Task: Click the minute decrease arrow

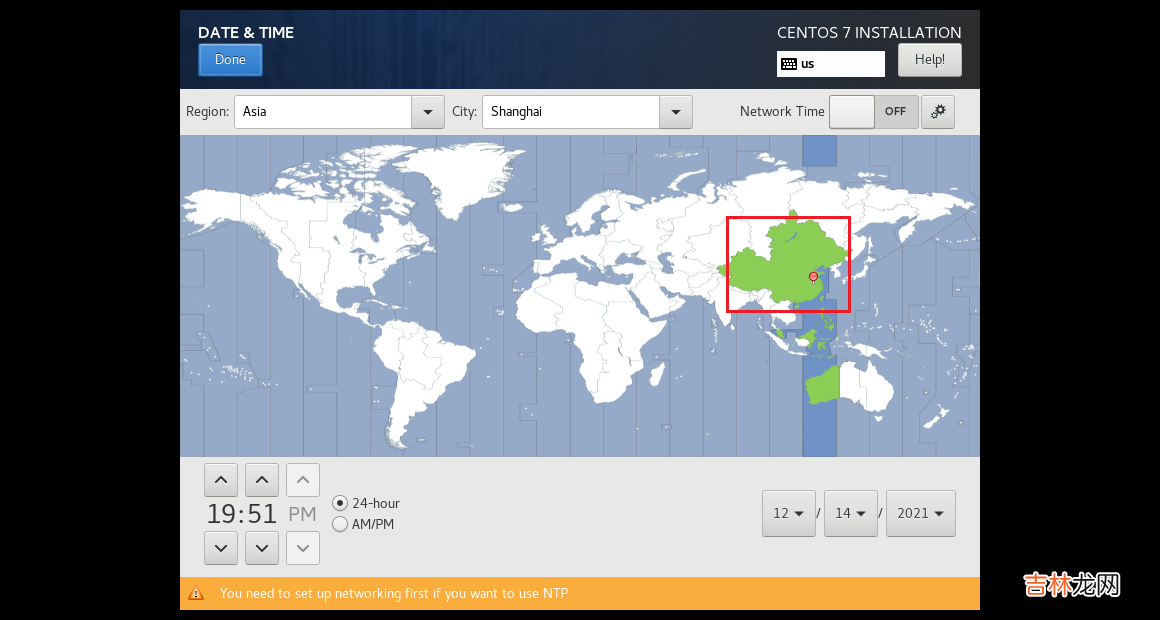Action: click(261, 548)
